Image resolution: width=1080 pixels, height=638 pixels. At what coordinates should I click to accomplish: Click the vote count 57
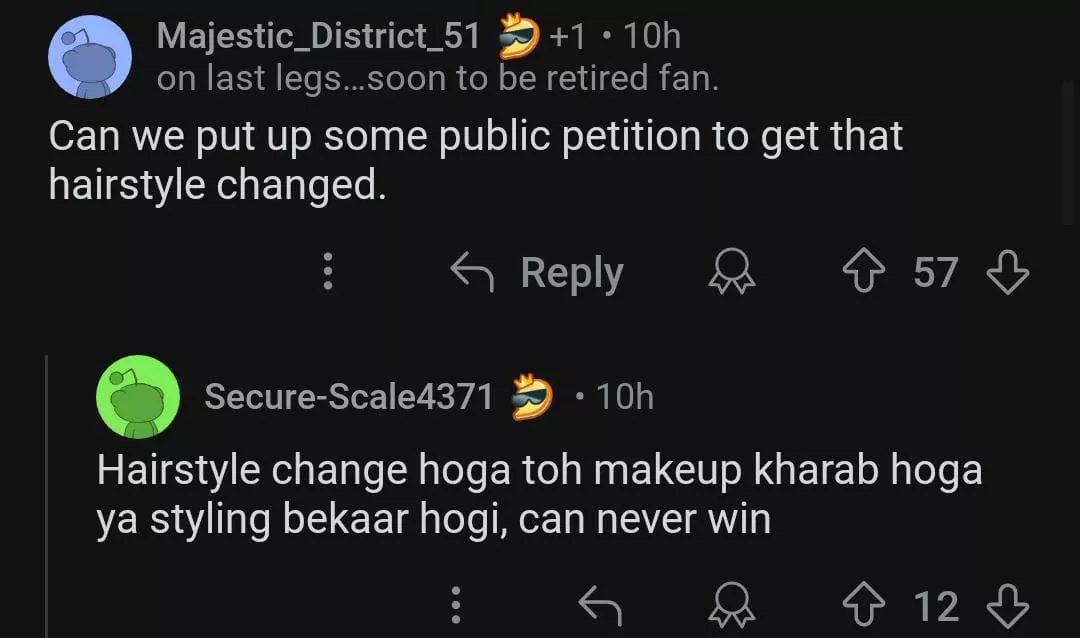pos(936,272)
